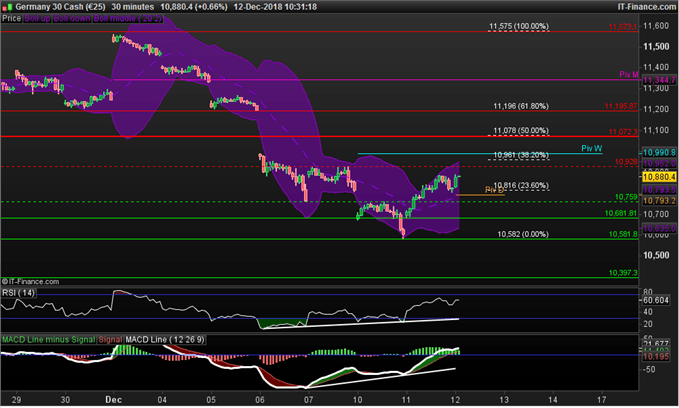Click the 10,700 value on price axis
The height and width of the screenshot is (408, 679).
(656, 214)
